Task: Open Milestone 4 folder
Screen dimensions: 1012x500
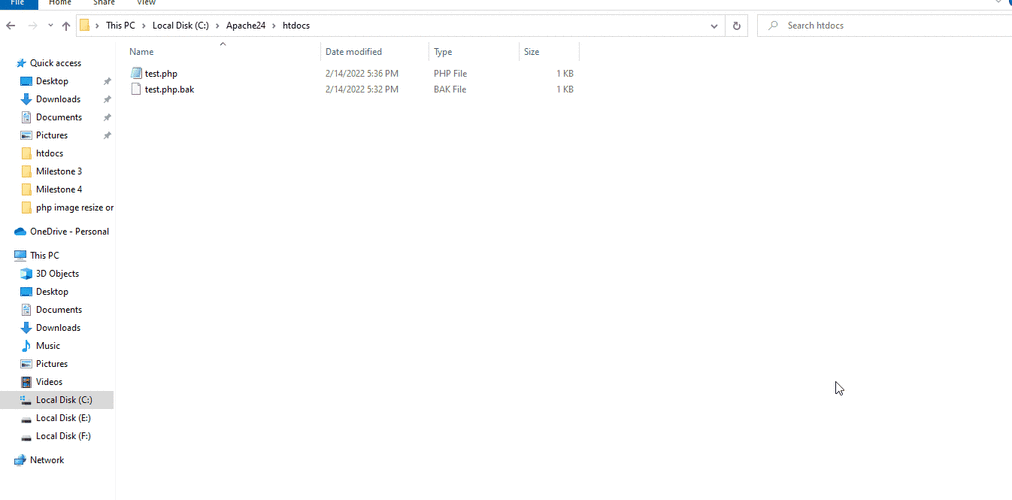Action: click(x=59, y=189)
